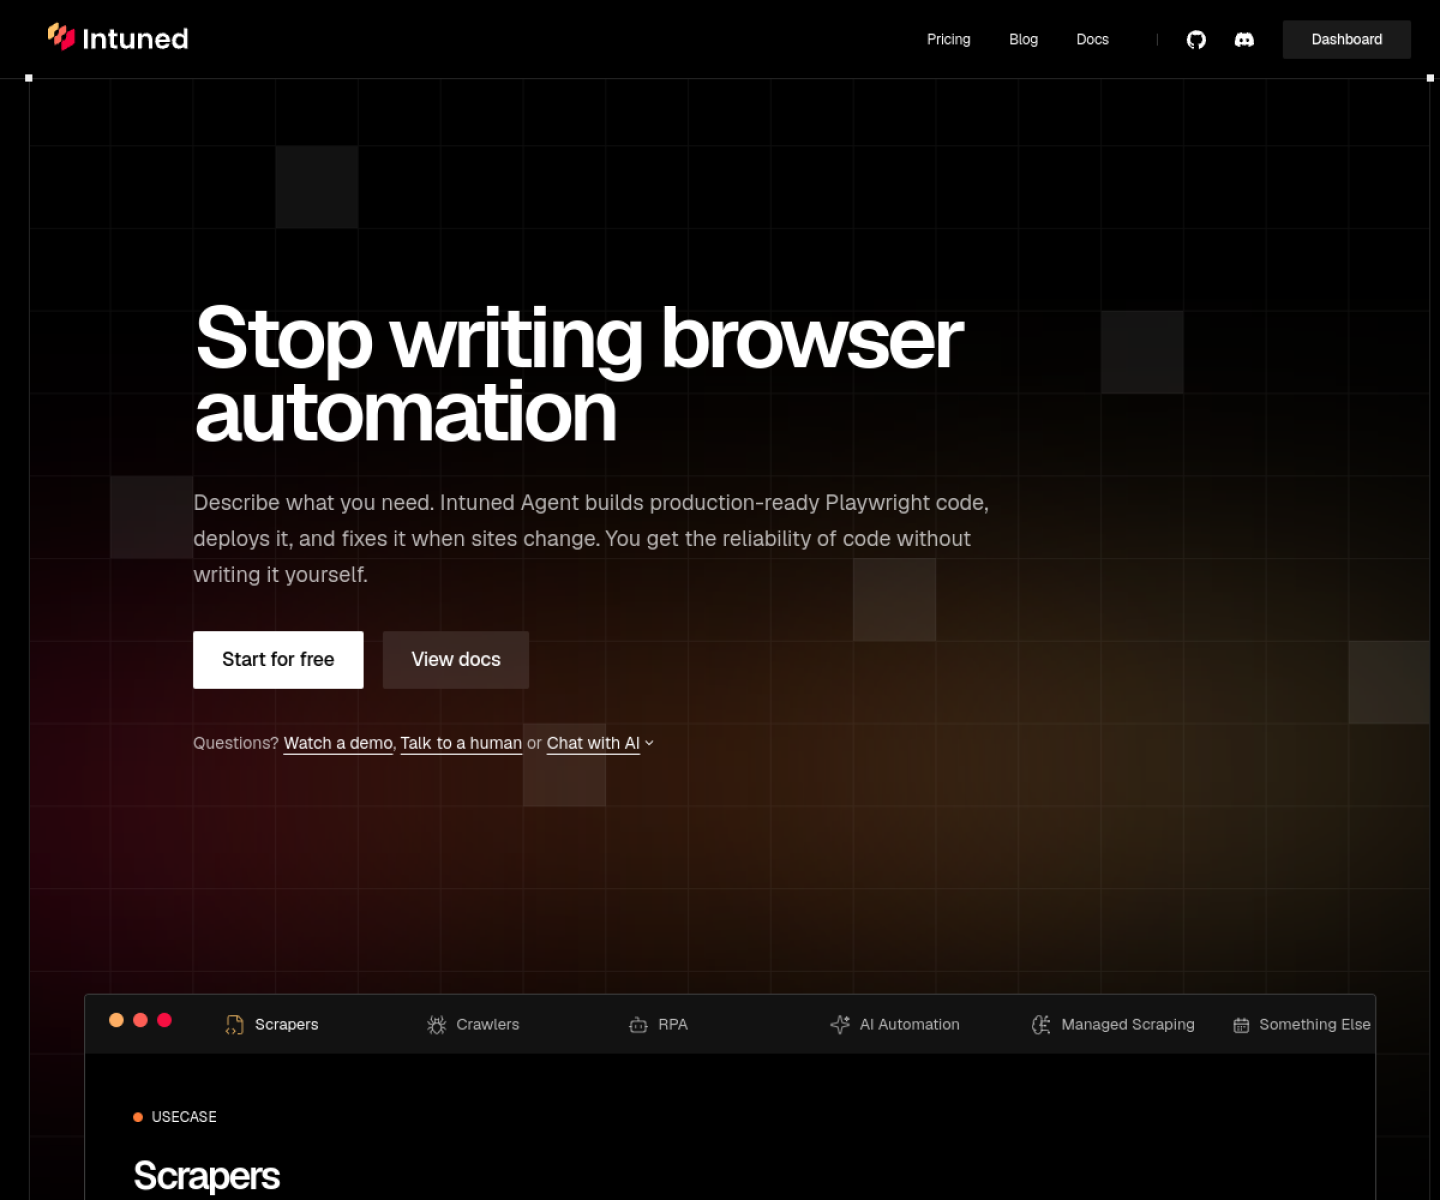This screenshot has width=1440, height=1200.
Task: Click the Intuned wordmark text
Action: pyautogui.click(x=135, y=39)
